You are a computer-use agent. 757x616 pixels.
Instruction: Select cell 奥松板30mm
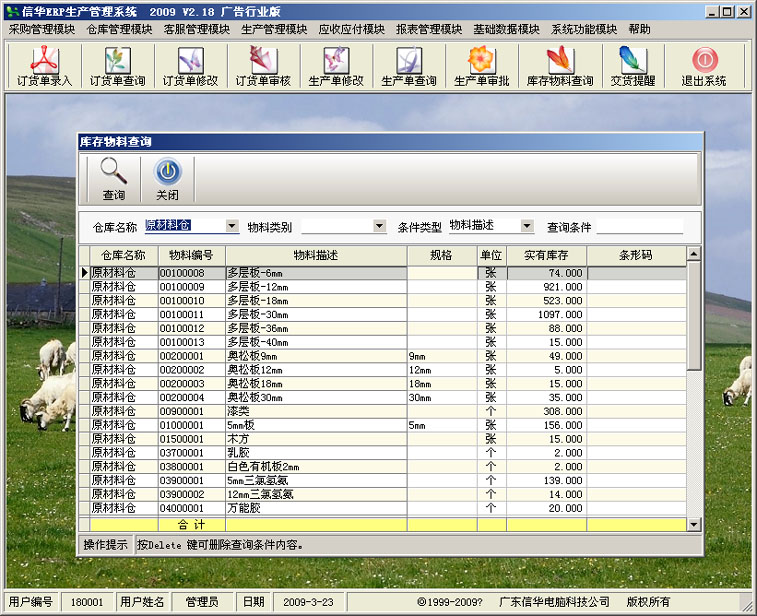(x=316, y=398)
